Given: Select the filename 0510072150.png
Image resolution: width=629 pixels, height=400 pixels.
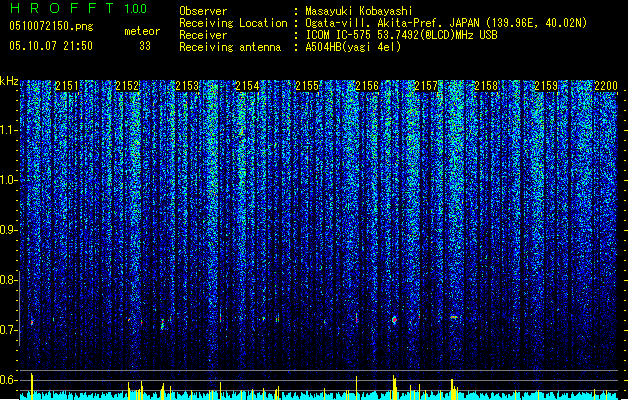Looking at the screenshot, I should (x=51, y=26).
